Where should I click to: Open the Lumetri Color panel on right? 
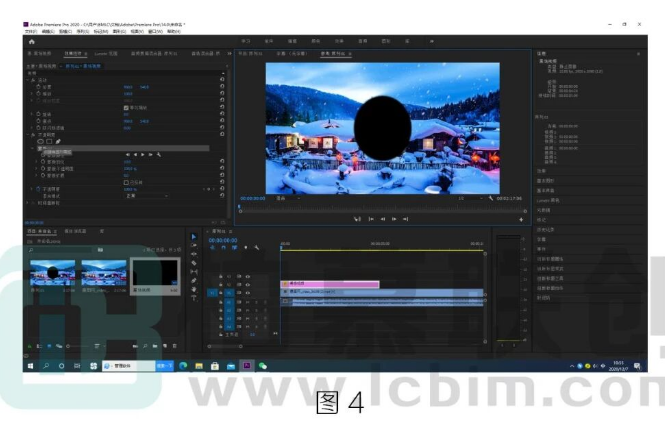[548, 200]
